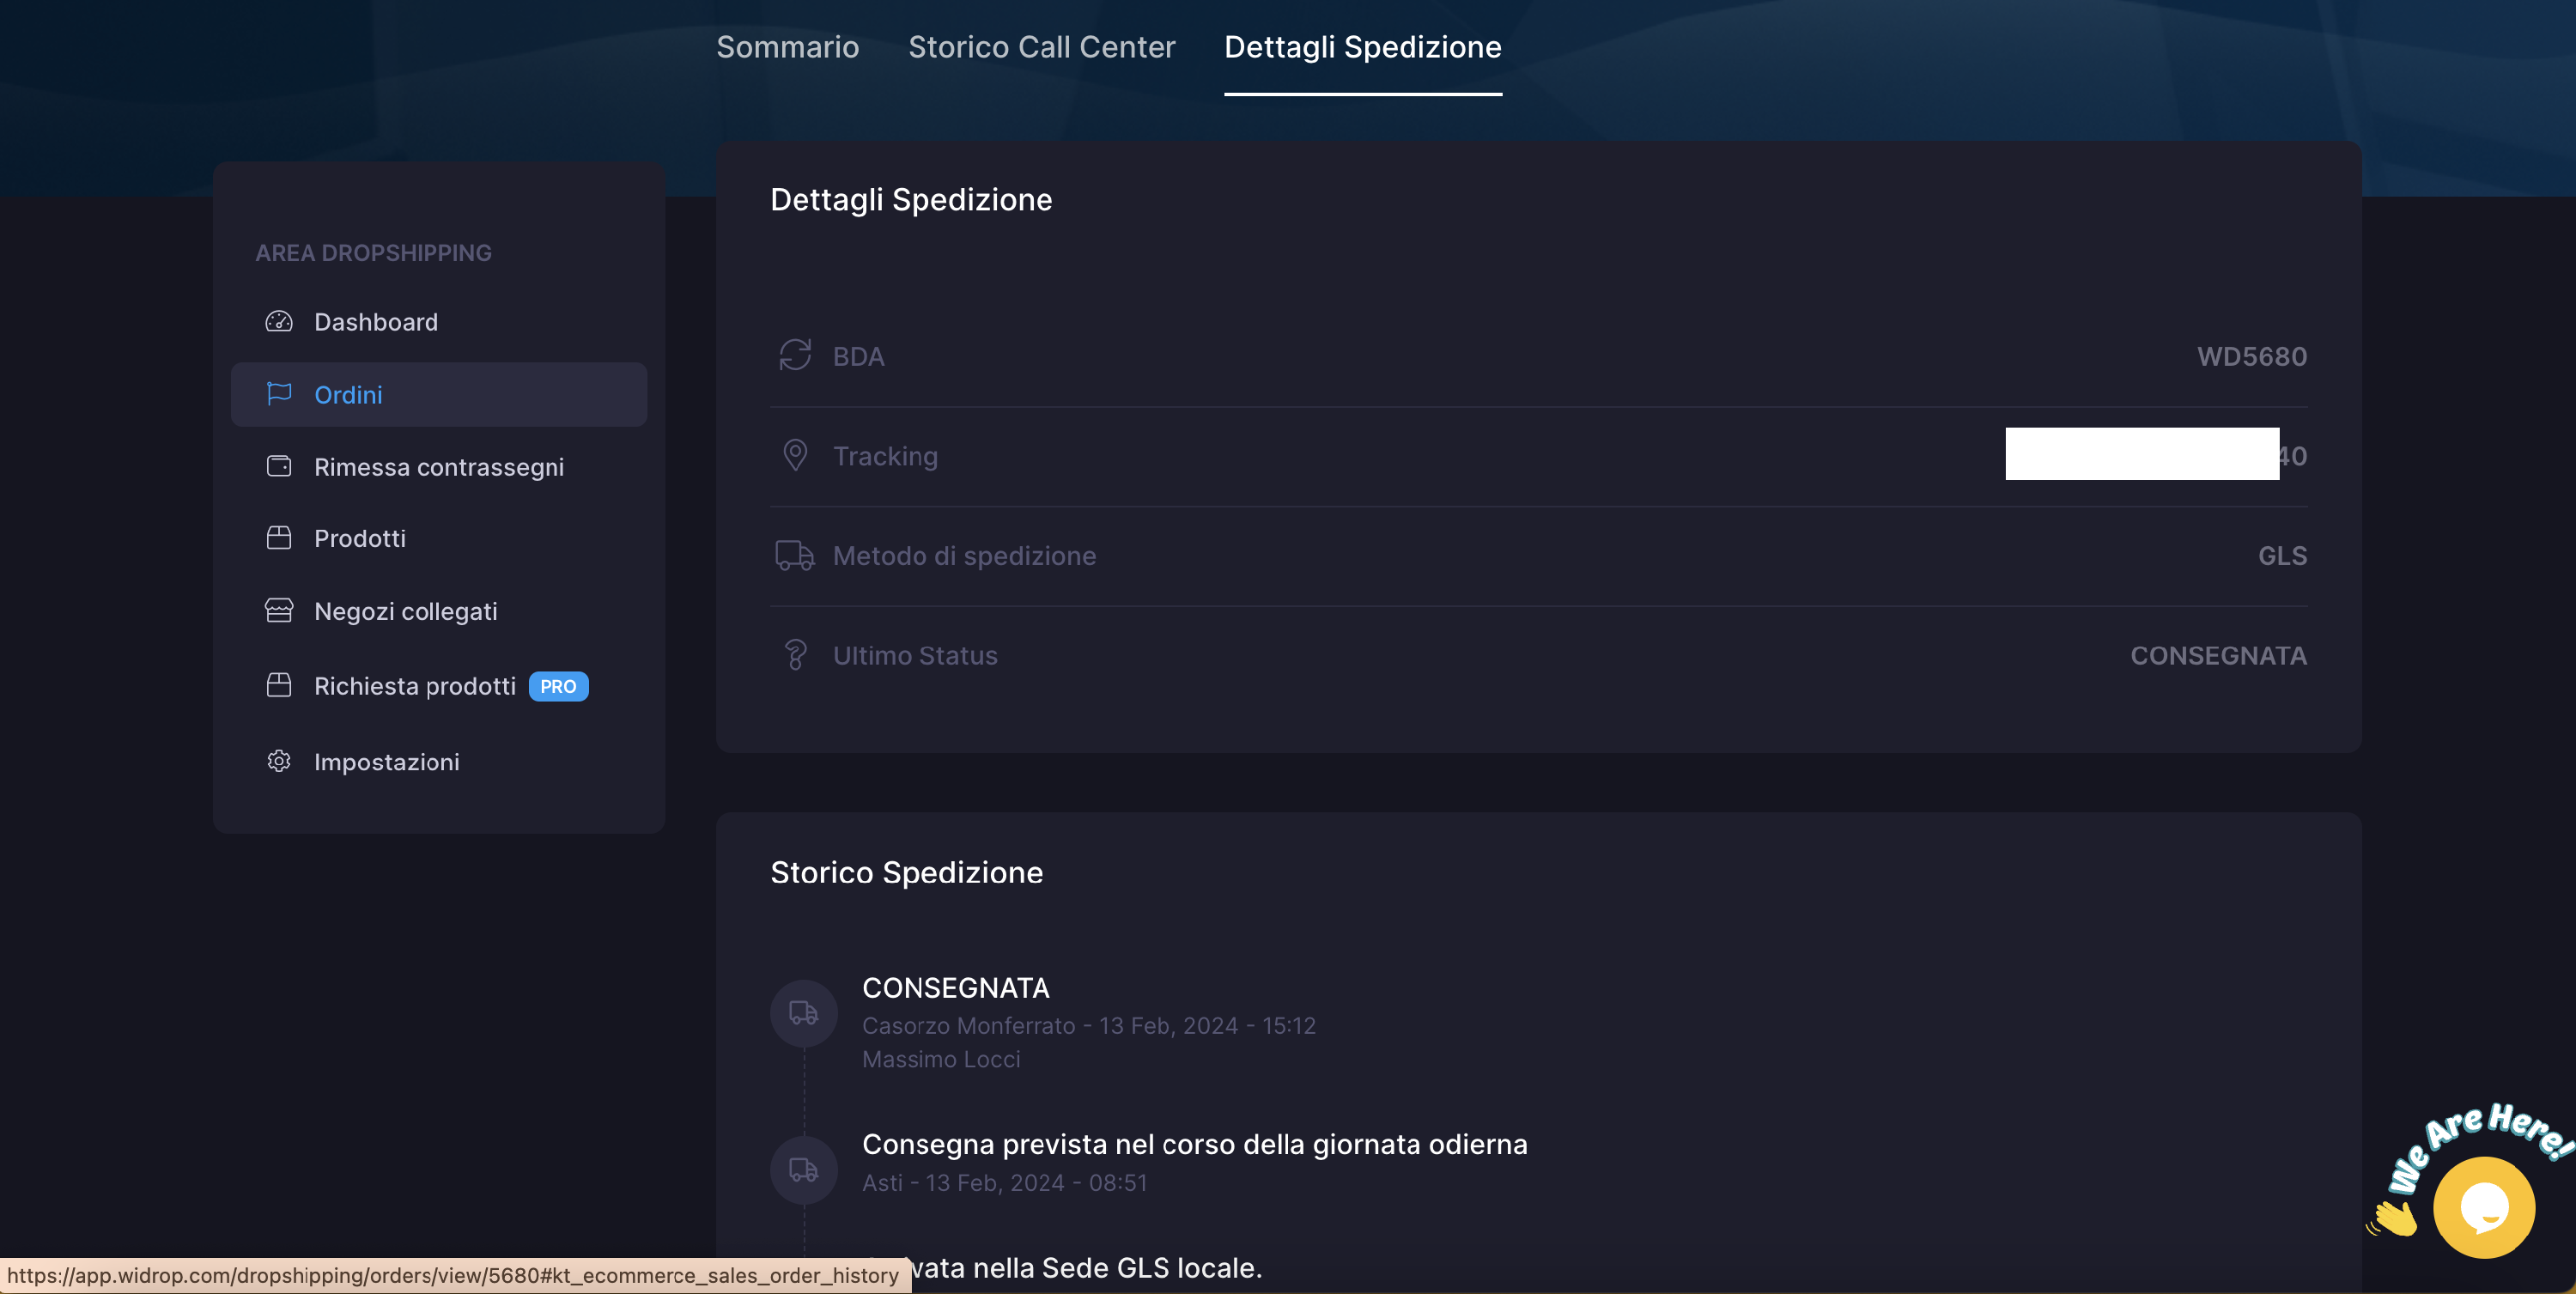Open the Storico Call Center tab

[x=1041, y=47]
